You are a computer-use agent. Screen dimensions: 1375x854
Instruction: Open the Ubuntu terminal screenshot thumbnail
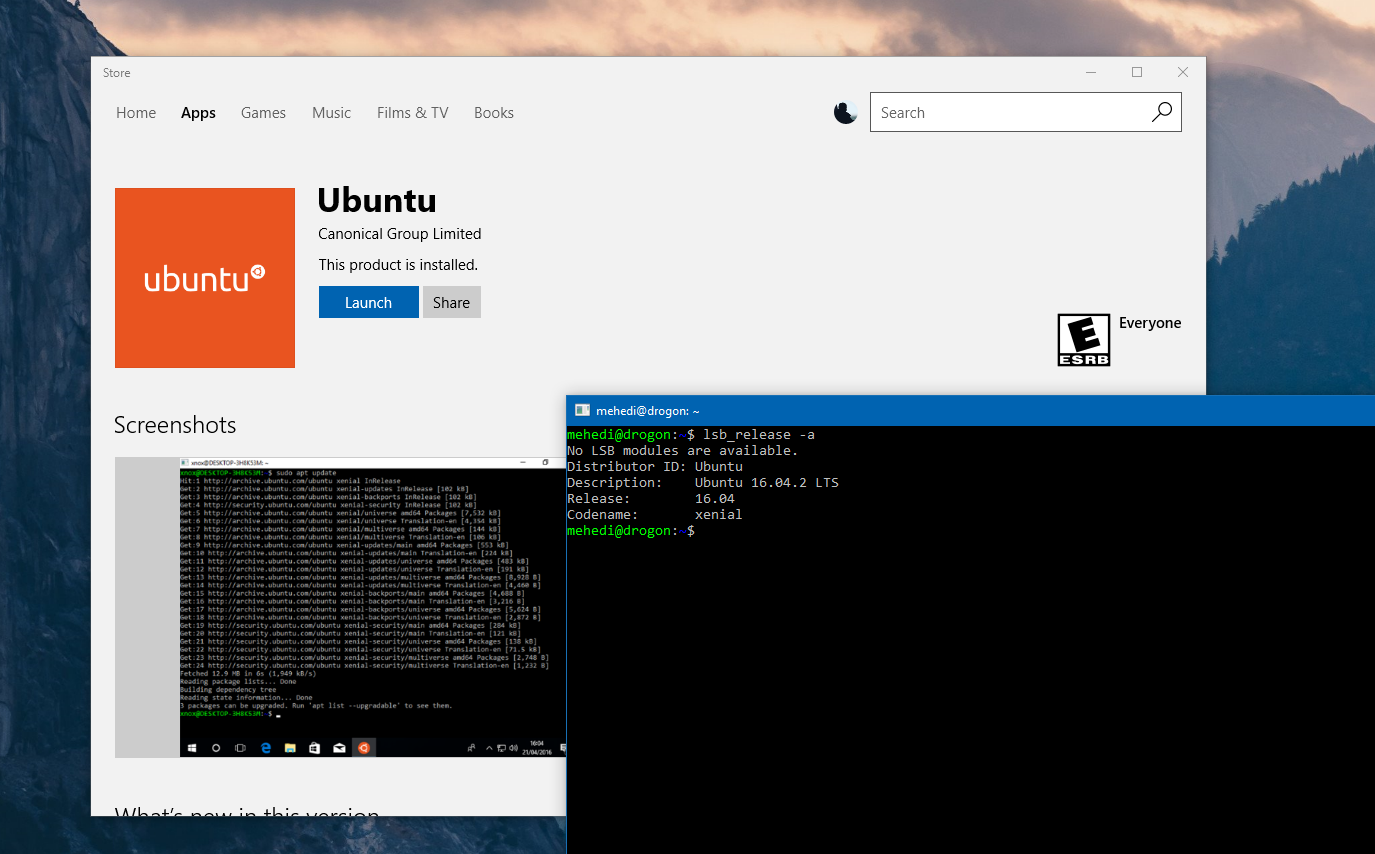340,607
